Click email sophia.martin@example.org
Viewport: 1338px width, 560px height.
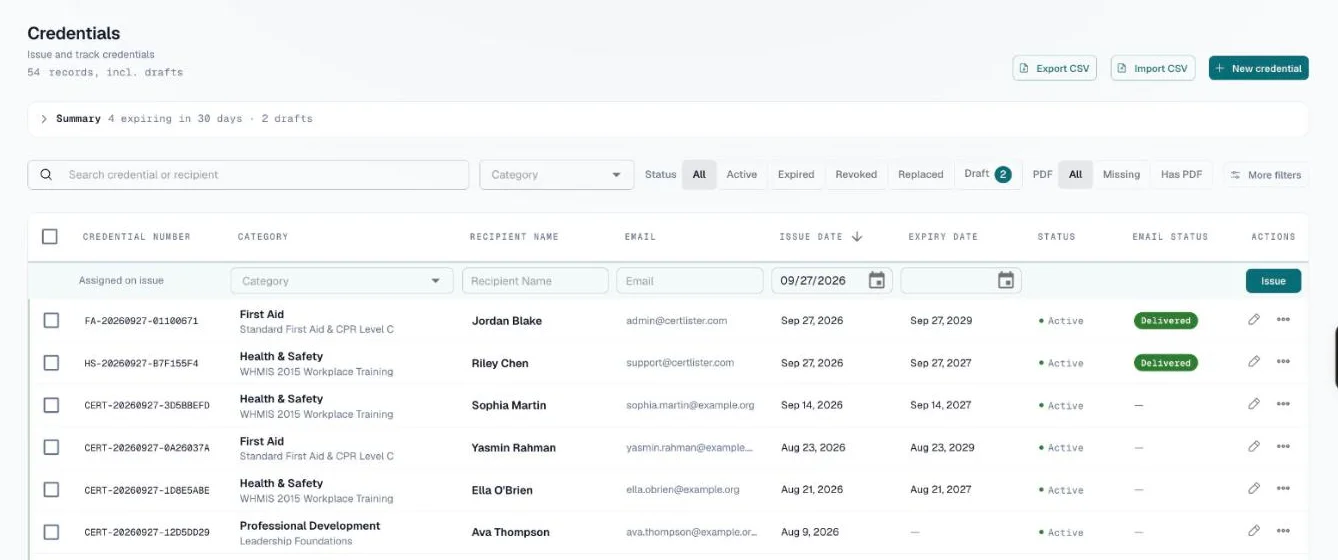pyautogui.click(x=690, y=405)
